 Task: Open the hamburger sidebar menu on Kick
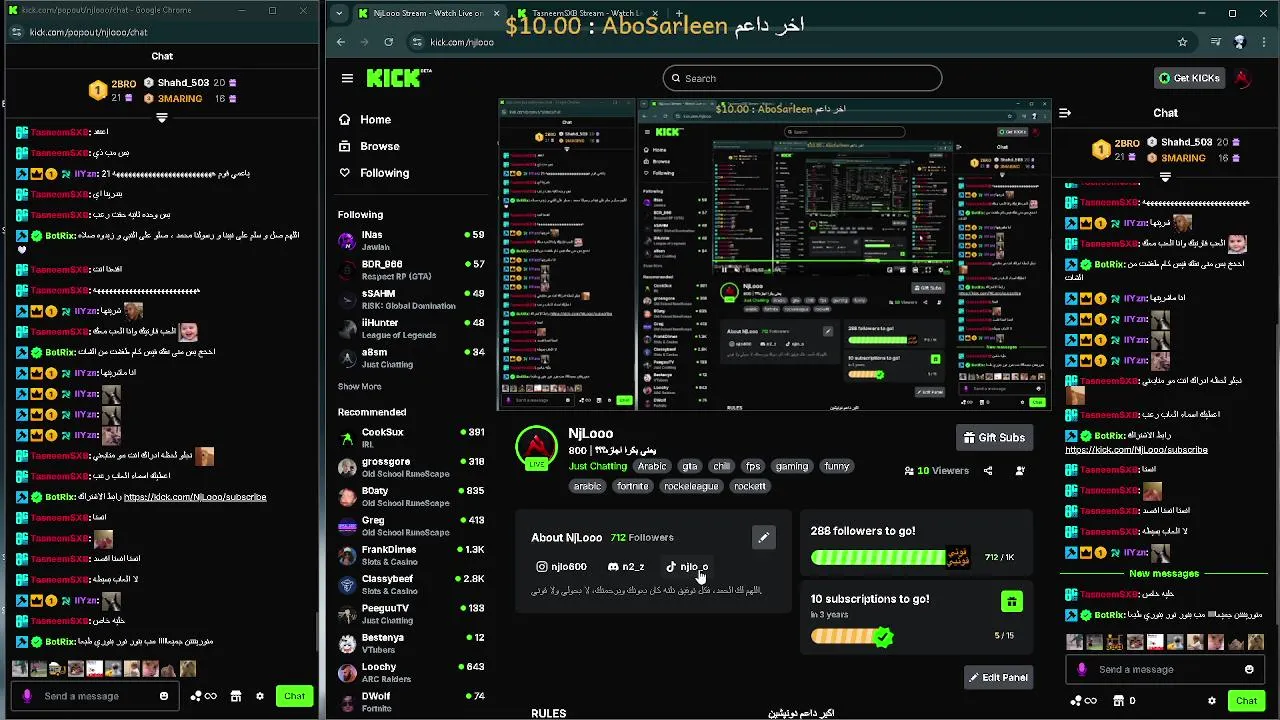click(347, 78)
